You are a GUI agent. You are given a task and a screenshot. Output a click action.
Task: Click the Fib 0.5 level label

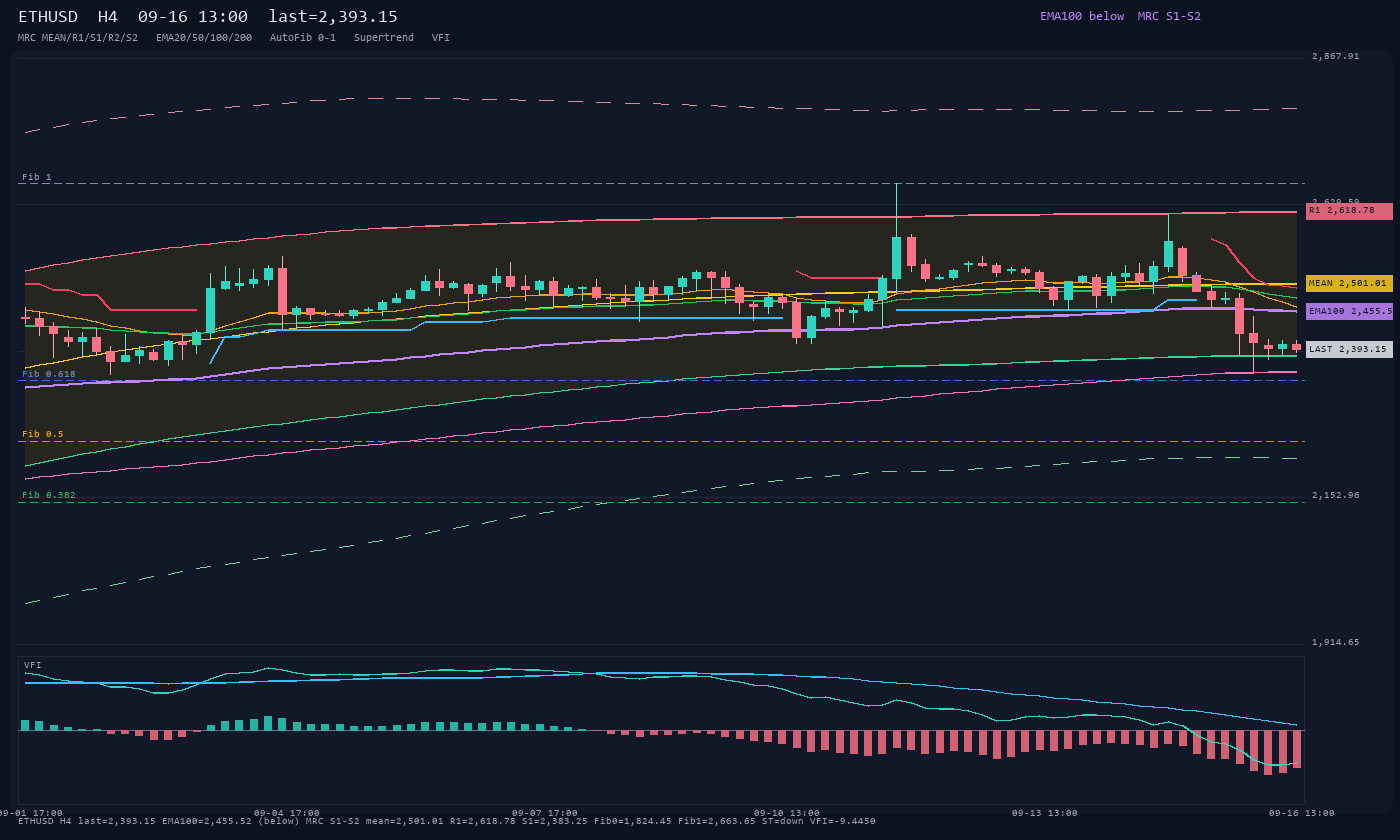[x=43, y=434]
